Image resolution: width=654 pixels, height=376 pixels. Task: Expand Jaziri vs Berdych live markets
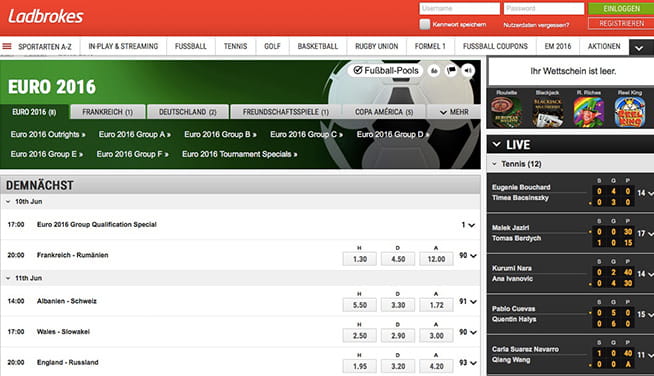coord(645,233)
